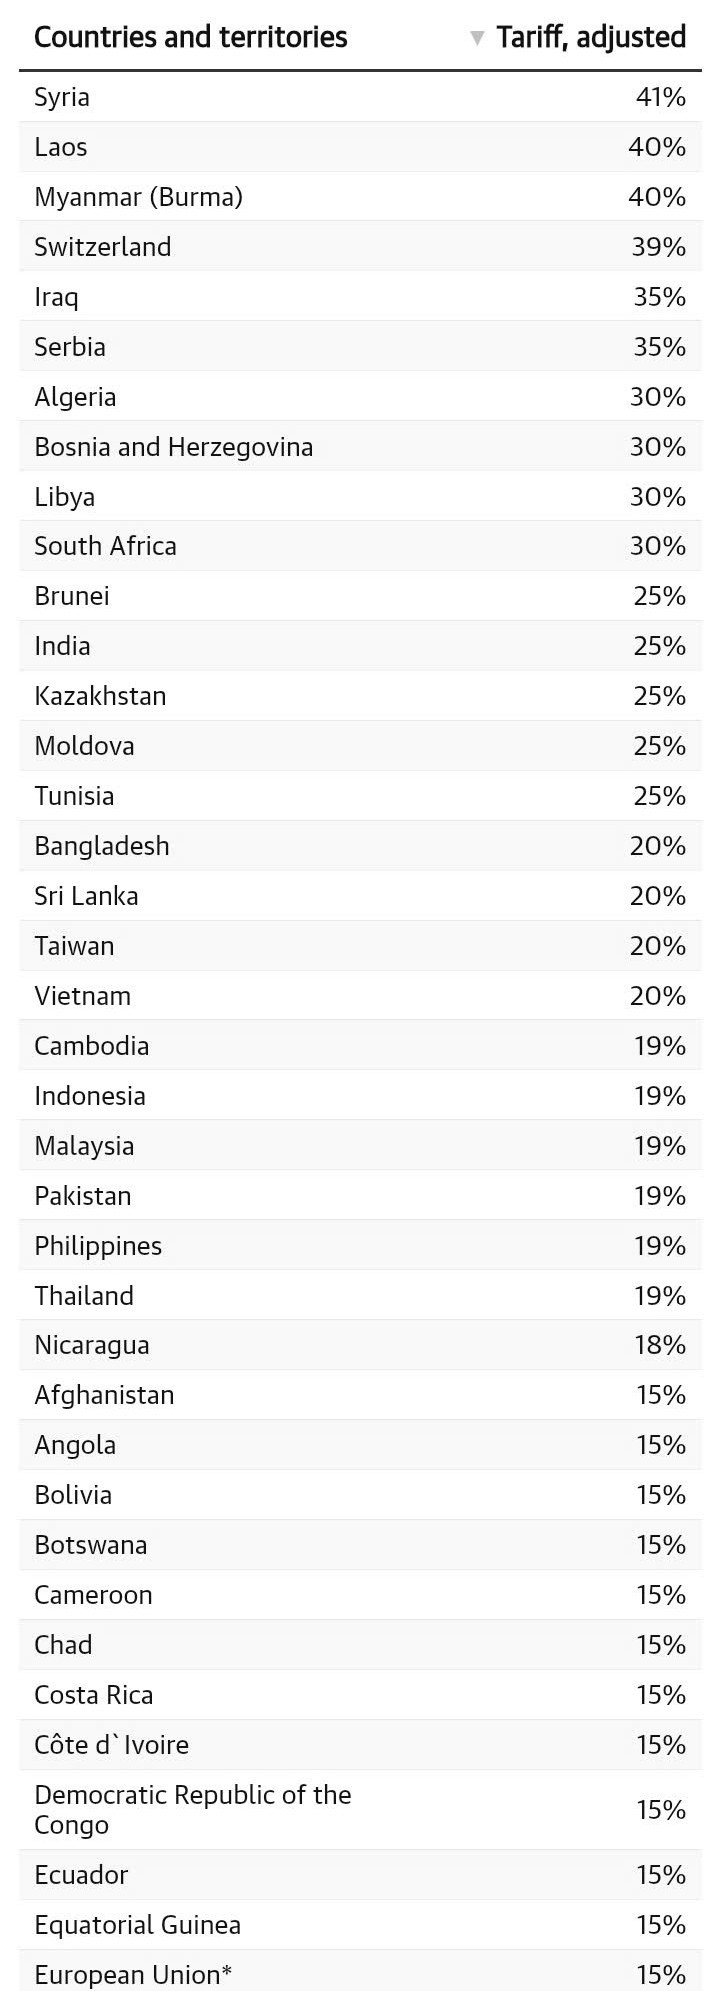Select Bosnia and Herzegovina row
720x1991 pixels.
(x=360, y=447)
